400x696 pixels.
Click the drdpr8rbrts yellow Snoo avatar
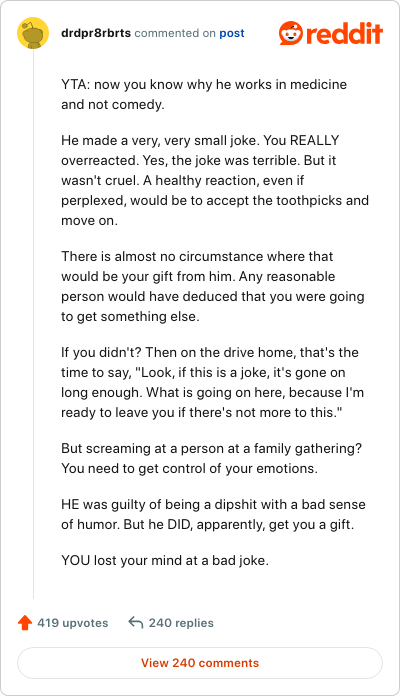point(33,33)
